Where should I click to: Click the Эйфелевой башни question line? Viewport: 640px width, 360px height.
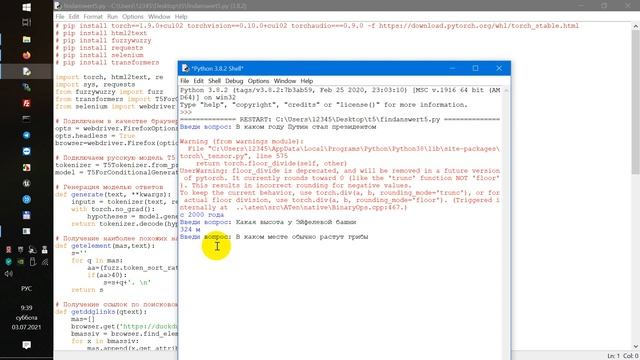(268, 222)
